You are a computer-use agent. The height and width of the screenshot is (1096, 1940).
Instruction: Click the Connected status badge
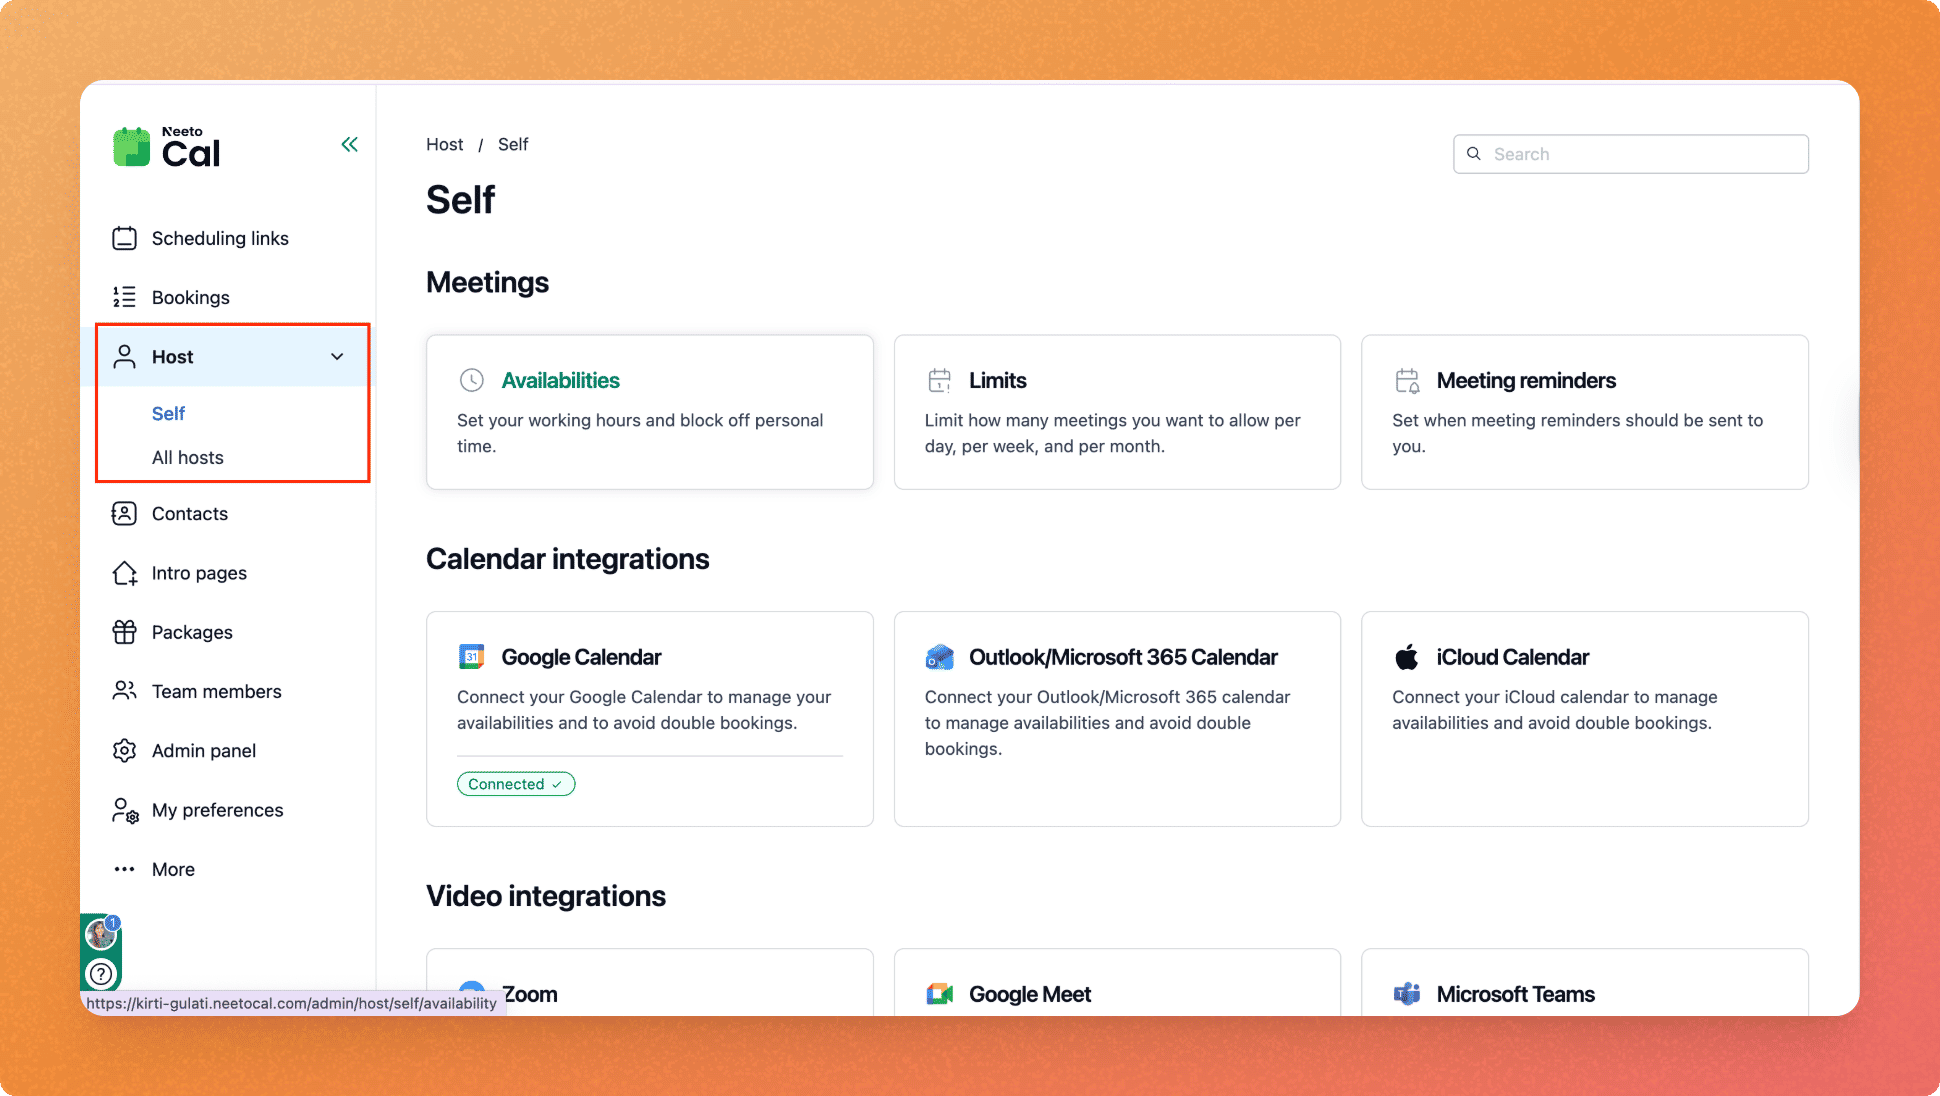tap(515, 784)
